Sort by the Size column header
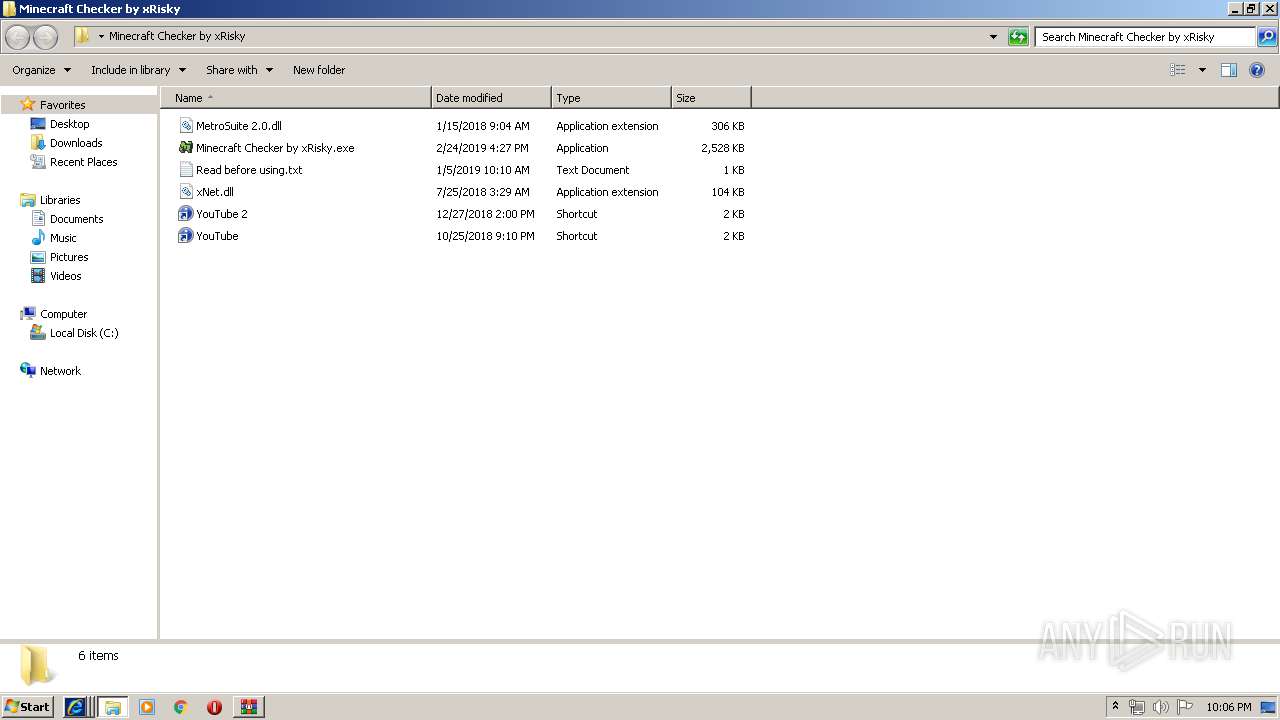 (x=711, y=98)
